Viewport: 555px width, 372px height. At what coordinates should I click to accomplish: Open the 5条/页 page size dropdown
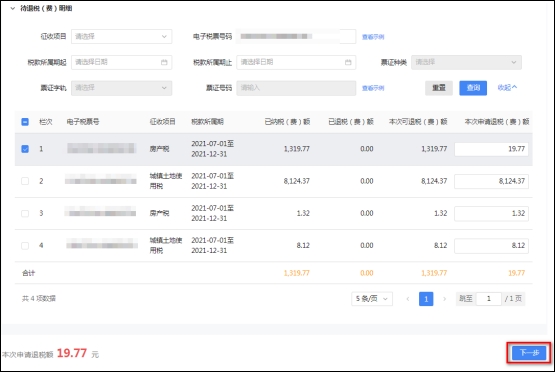(372, 299)
